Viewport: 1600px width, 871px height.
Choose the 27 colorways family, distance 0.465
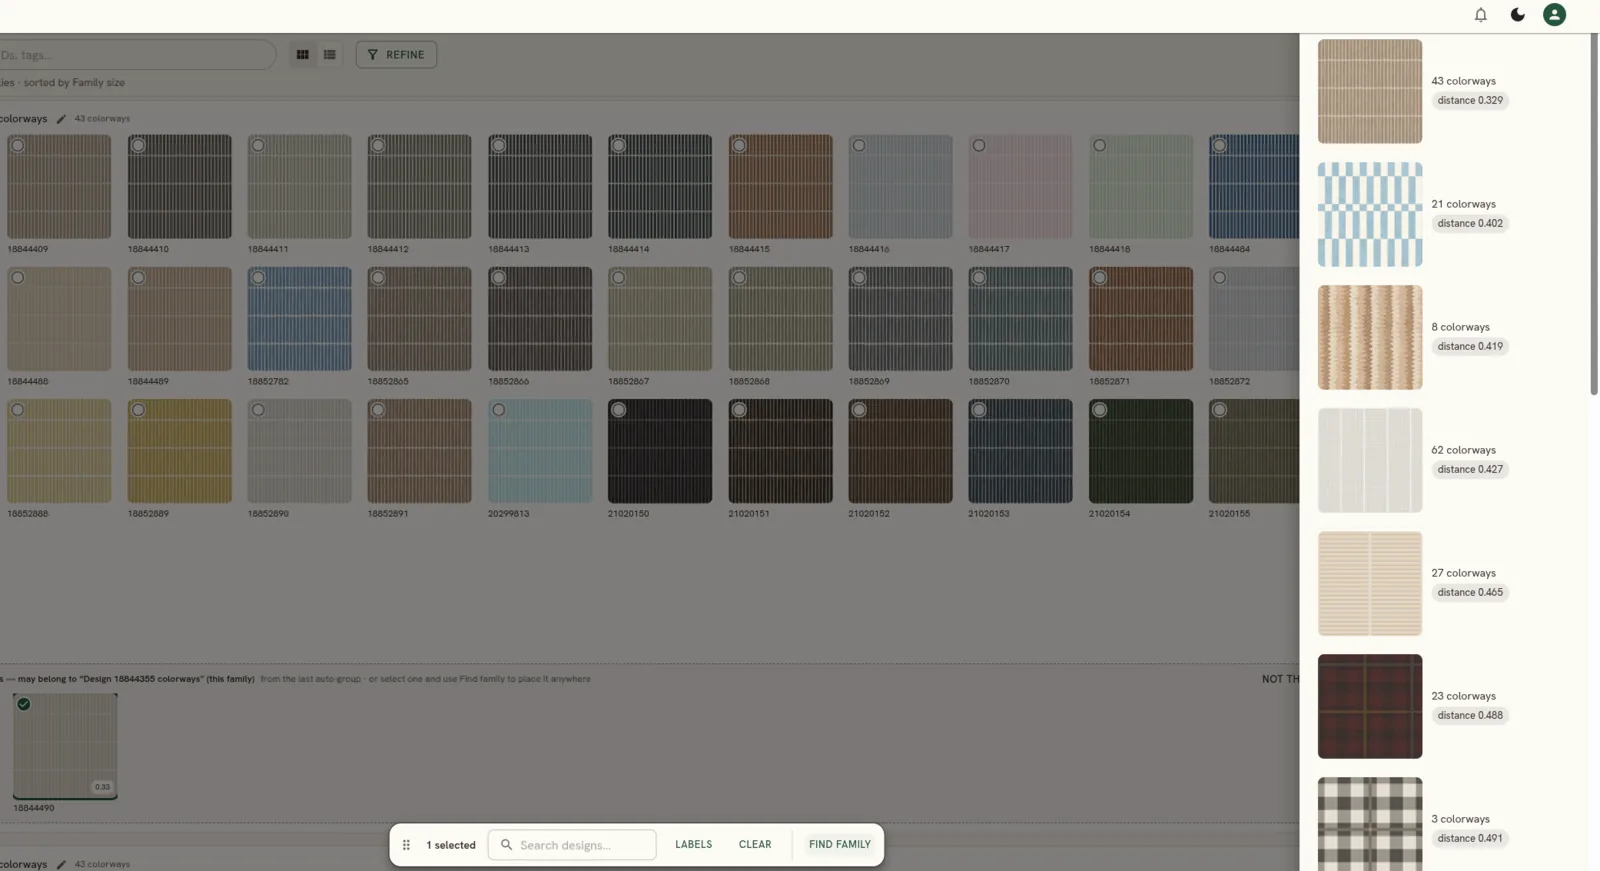coord(1370,583)
